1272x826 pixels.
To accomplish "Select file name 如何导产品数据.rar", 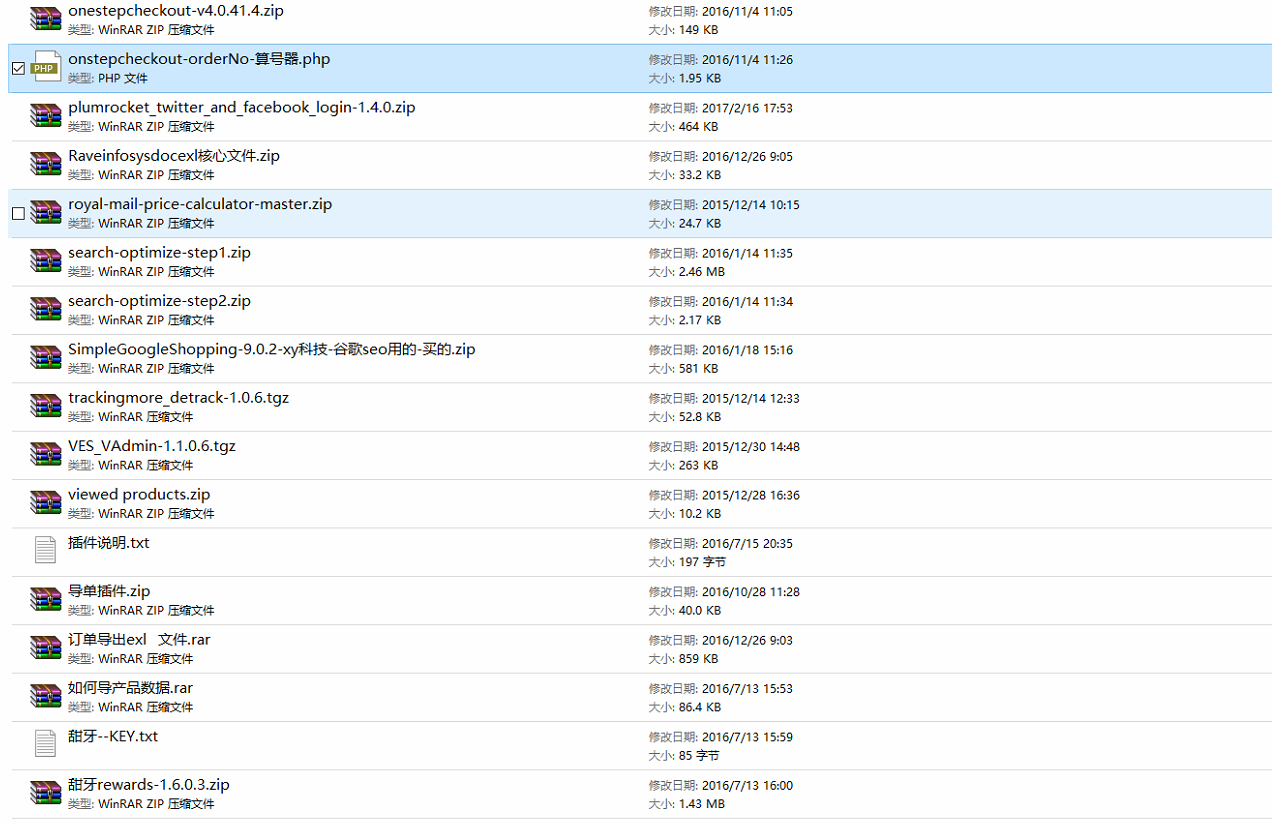I will click(x=130, y=688).
